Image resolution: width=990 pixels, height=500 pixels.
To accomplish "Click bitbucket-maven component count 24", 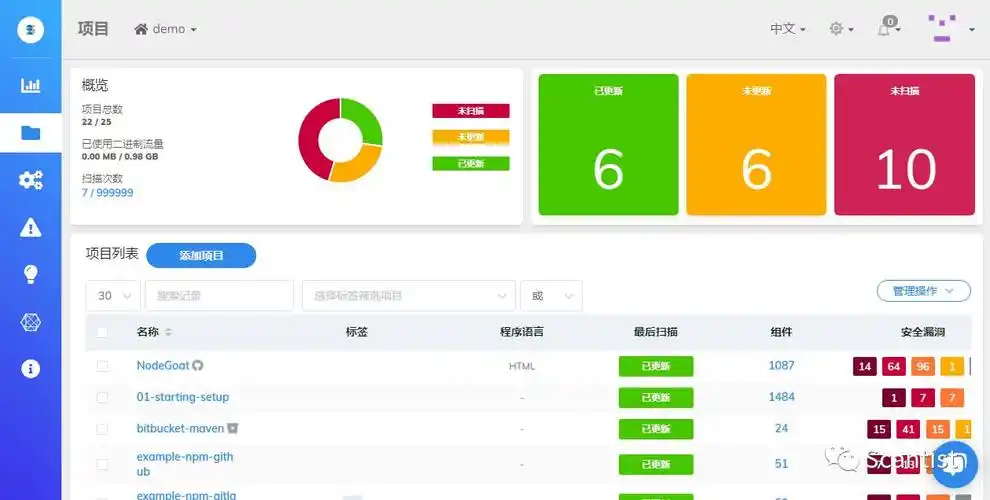I will tap(781, 428).
